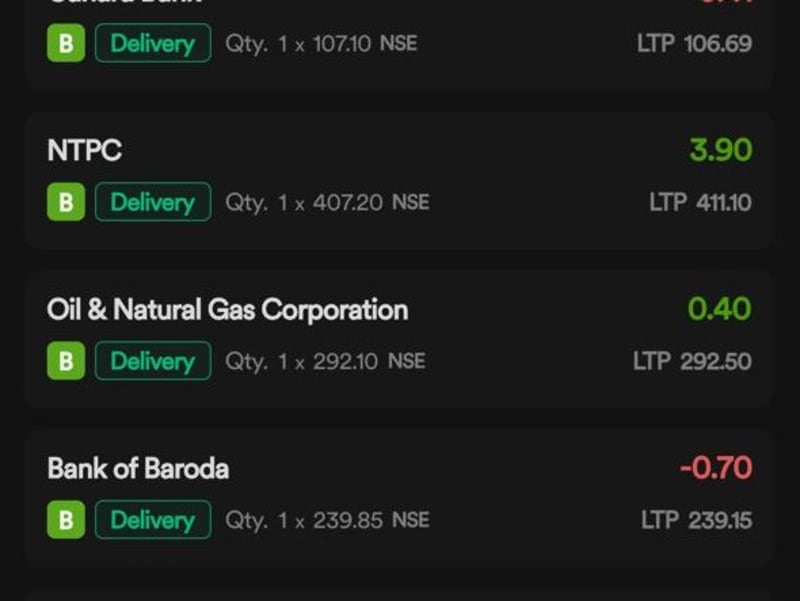Viewport: 800px width, 601px height.
Task: Click Qty. 1 x 239.85 NSE text
Action: [x=328, y=520]
